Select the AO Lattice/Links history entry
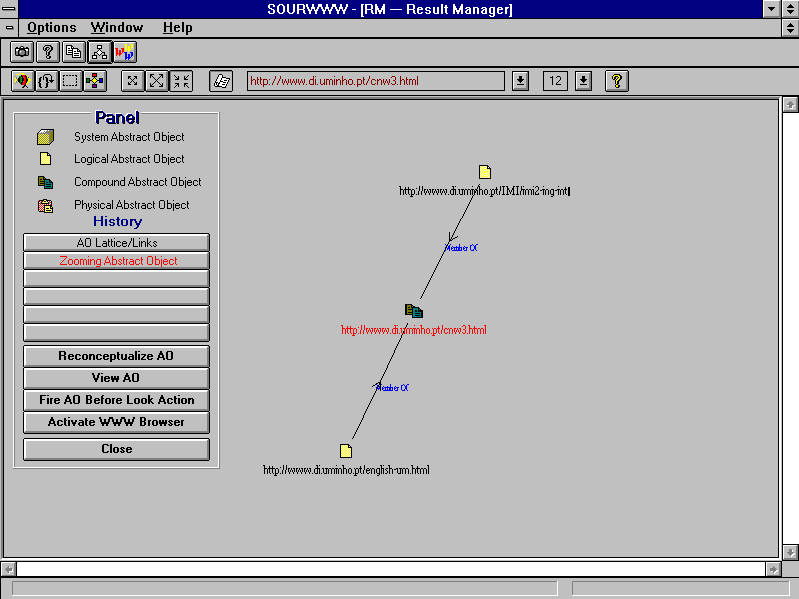The height and width of the screenshot is (599, 799). click(x=116, y=243)
